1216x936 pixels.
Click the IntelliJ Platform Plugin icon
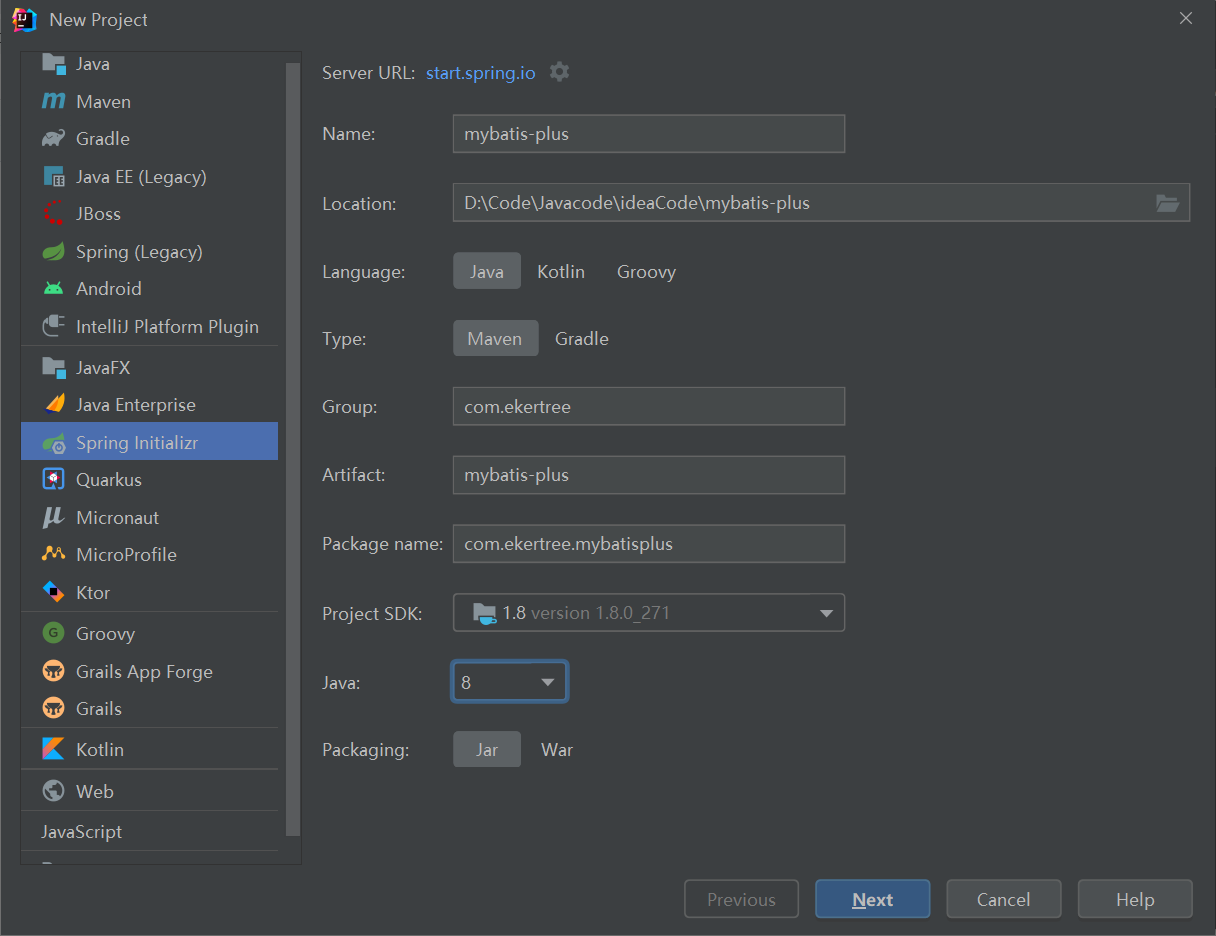(54, 327)
